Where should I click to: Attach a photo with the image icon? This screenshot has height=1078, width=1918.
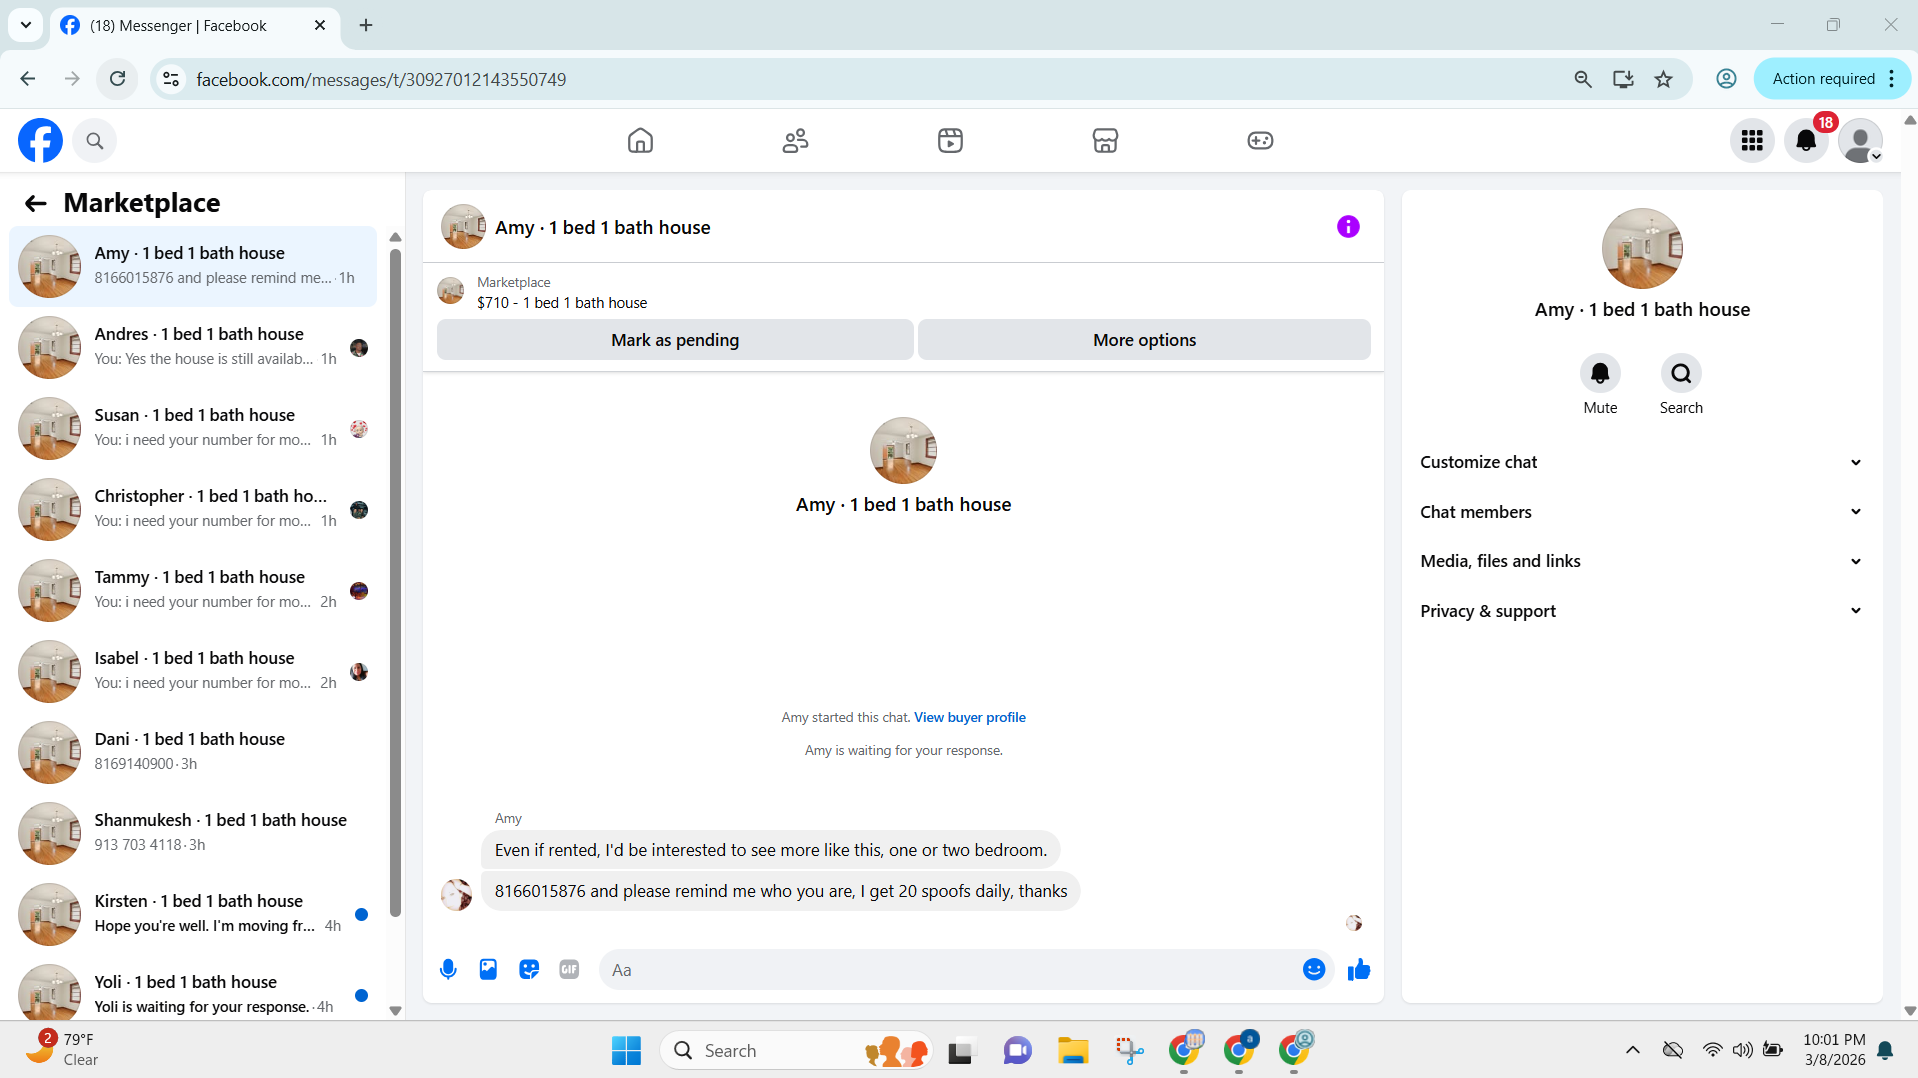tap(488, 969)
